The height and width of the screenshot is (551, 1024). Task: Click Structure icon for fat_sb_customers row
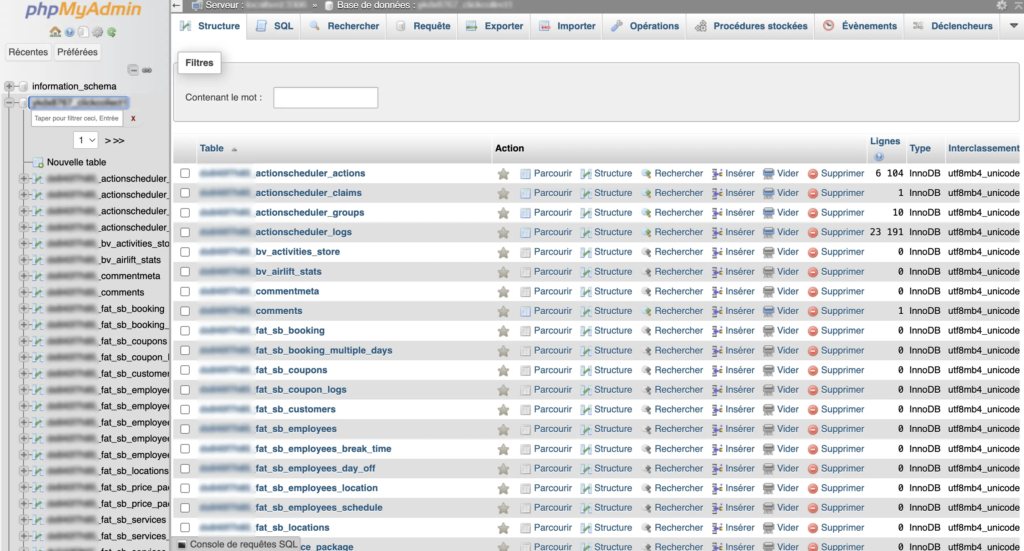(586, 409)
